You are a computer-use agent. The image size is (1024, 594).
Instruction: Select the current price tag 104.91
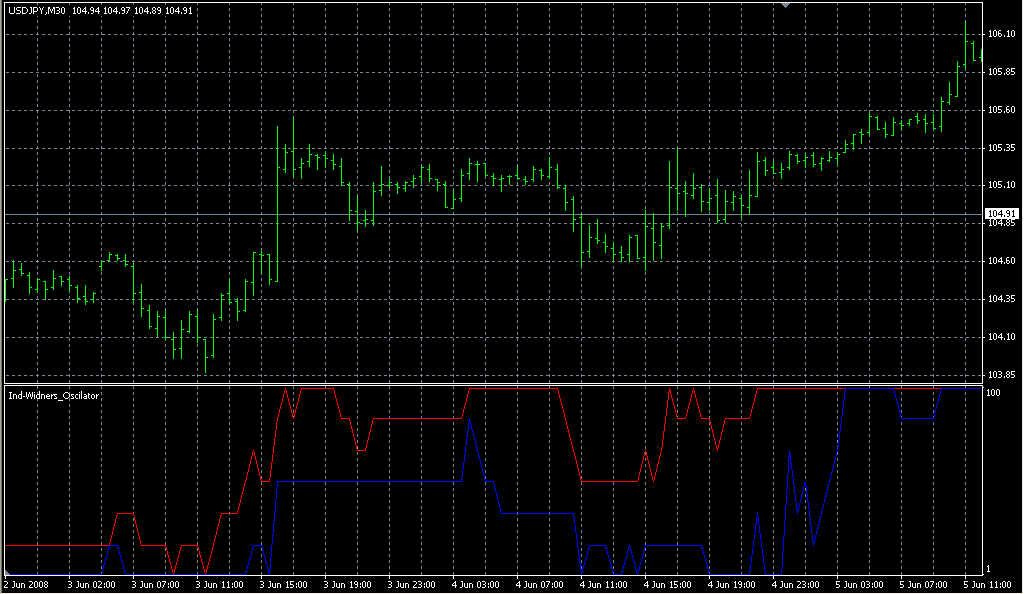tap(1001, 214)
